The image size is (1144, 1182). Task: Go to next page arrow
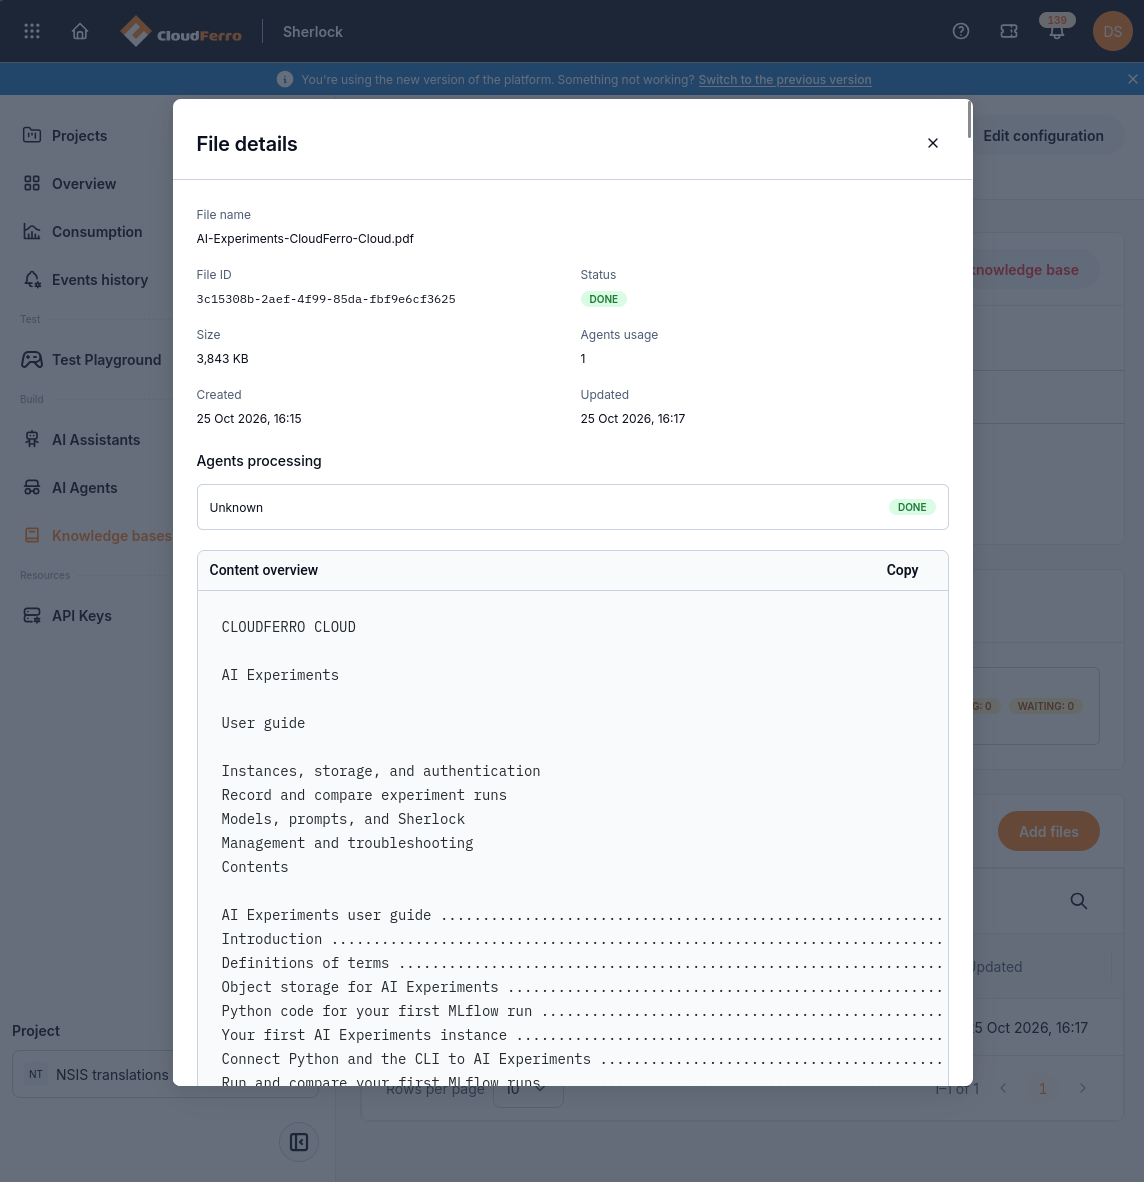tap(1082, 1088)
